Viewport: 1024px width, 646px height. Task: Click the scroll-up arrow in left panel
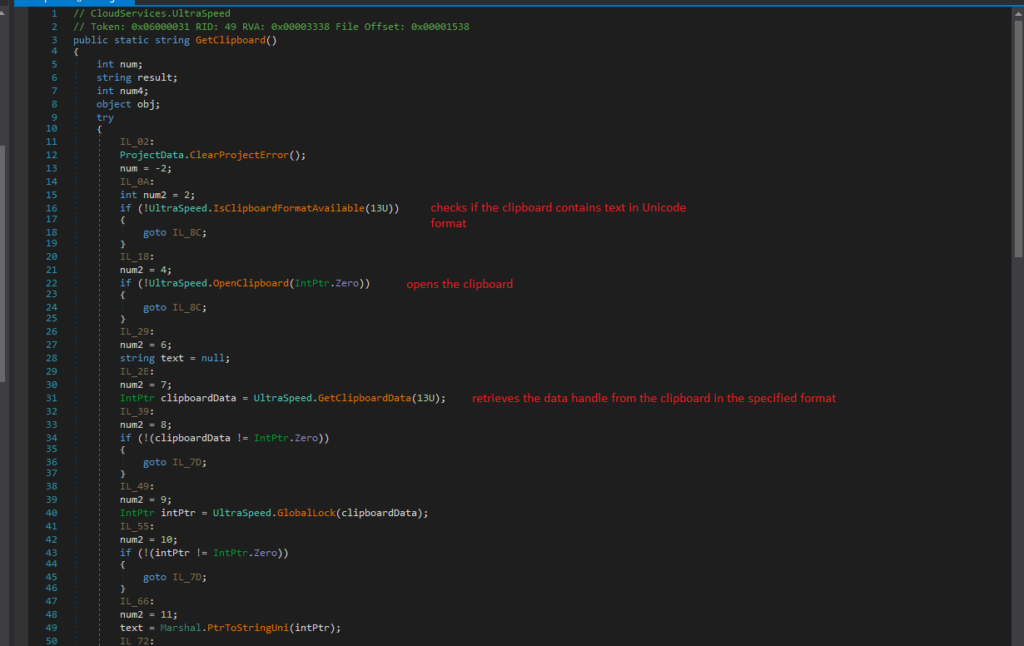click(3, 12)
